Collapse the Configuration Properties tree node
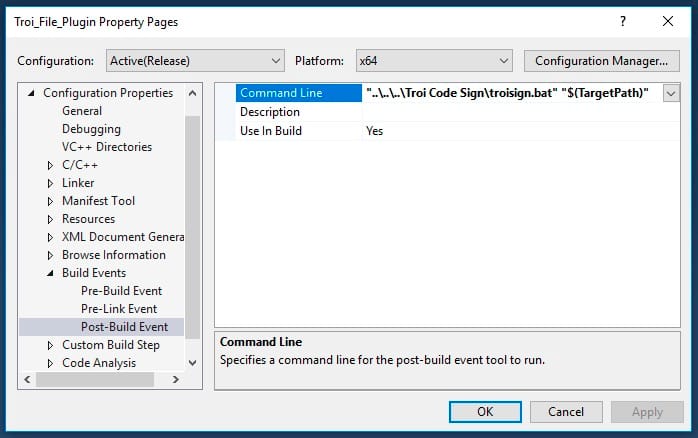698x438 pixels. tap(33, 93)
